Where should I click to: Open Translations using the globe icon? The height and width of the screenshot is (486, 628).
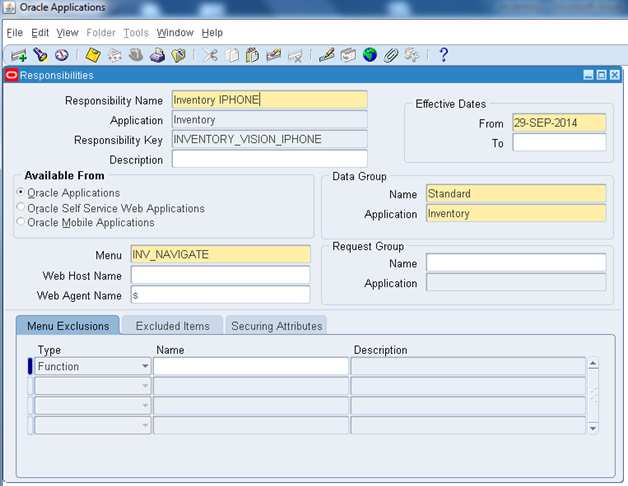coord(369,55)
